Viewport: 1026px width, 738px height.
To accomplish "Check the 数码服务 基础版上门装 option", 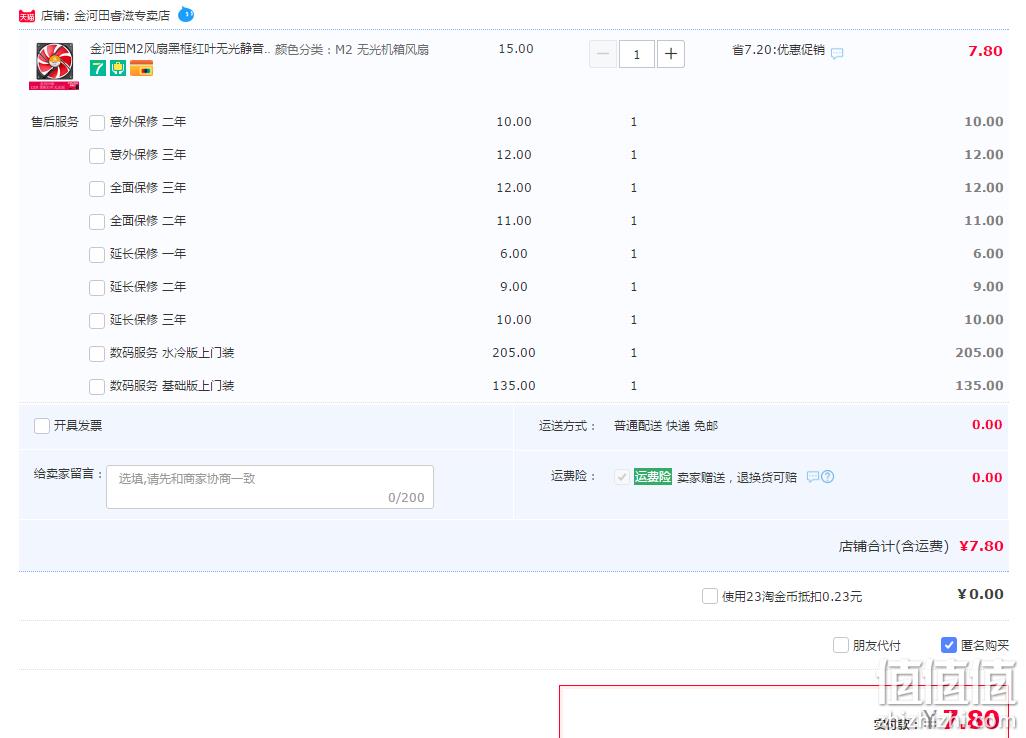I will [x=97, y=386].
